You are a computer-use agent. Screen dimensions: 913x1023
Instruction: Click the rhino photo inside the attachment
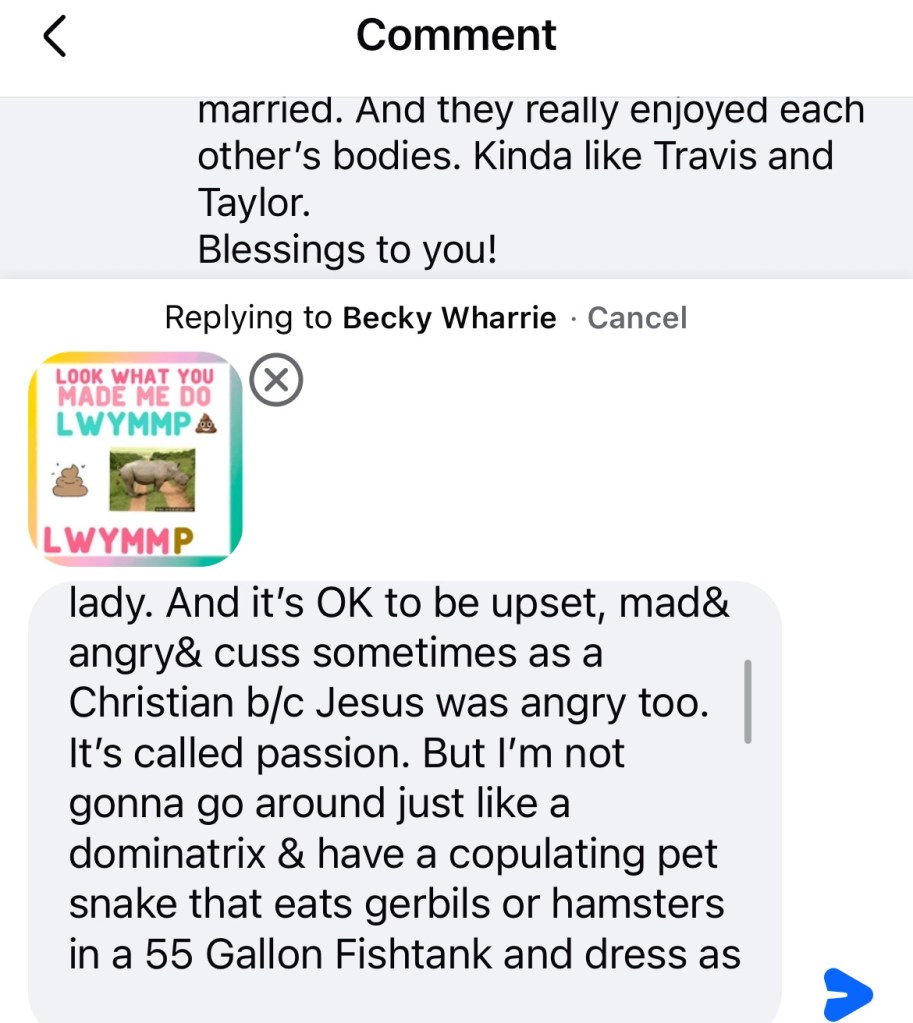[x=152, y=477]
